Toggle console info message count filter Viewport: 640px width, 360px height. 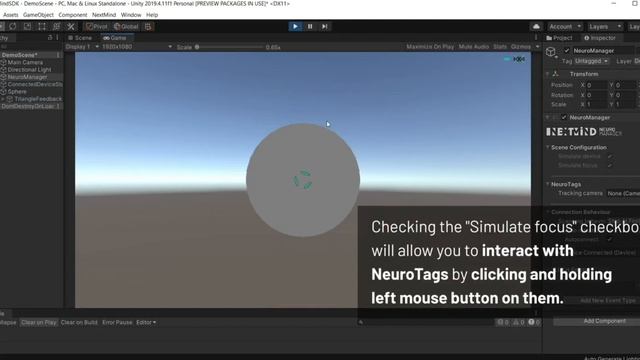tap(502, 322)
